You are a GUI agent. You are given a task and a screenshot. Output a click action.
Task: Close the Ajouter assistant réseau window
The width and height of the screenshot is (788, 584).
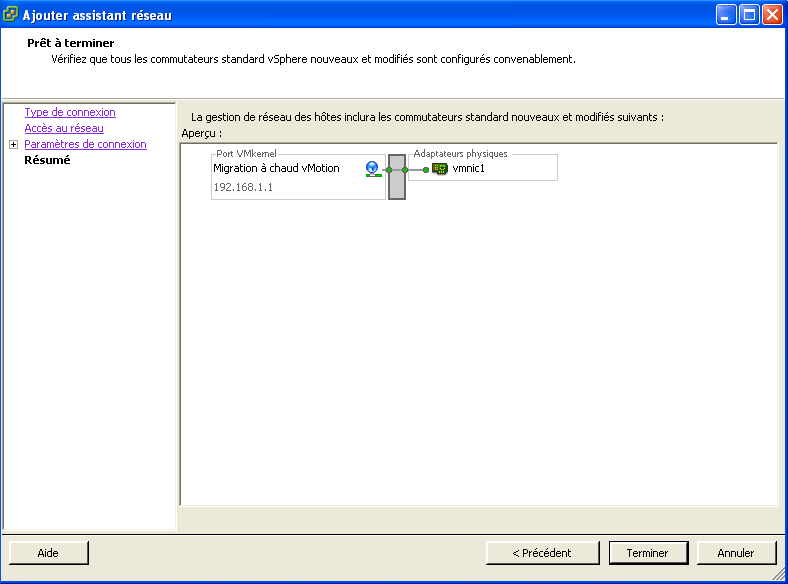(x=772, y=15)
